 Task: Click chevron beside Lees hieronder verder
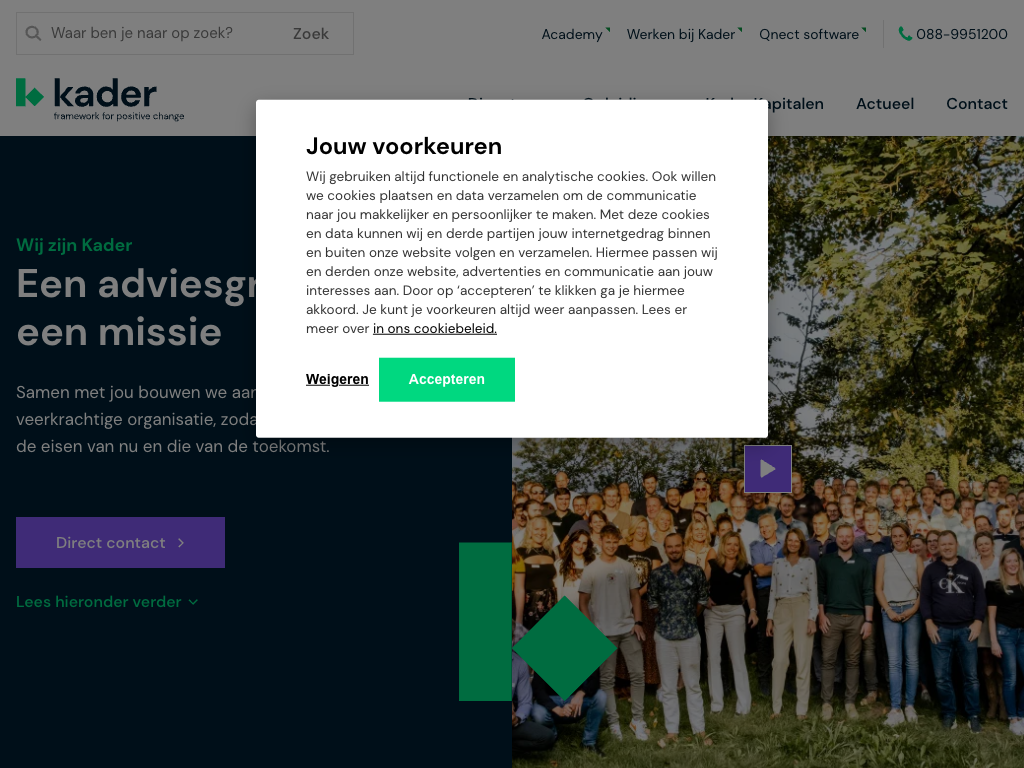click(193, 602)
